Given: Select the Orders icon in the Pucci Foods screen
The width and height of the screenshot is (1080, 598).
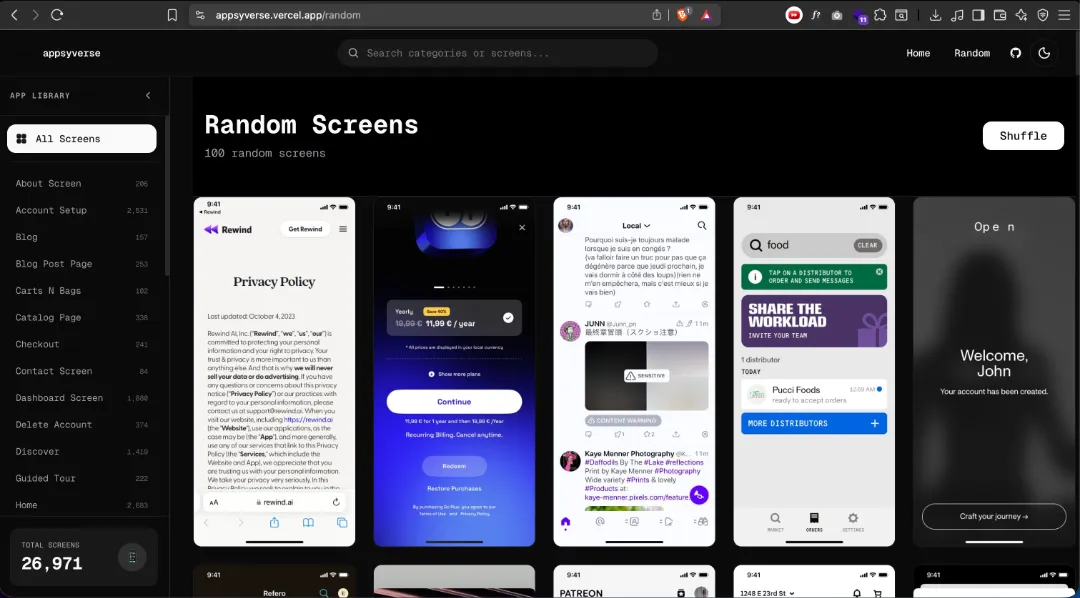Looking at the screenshot, I should pos(813,519).
